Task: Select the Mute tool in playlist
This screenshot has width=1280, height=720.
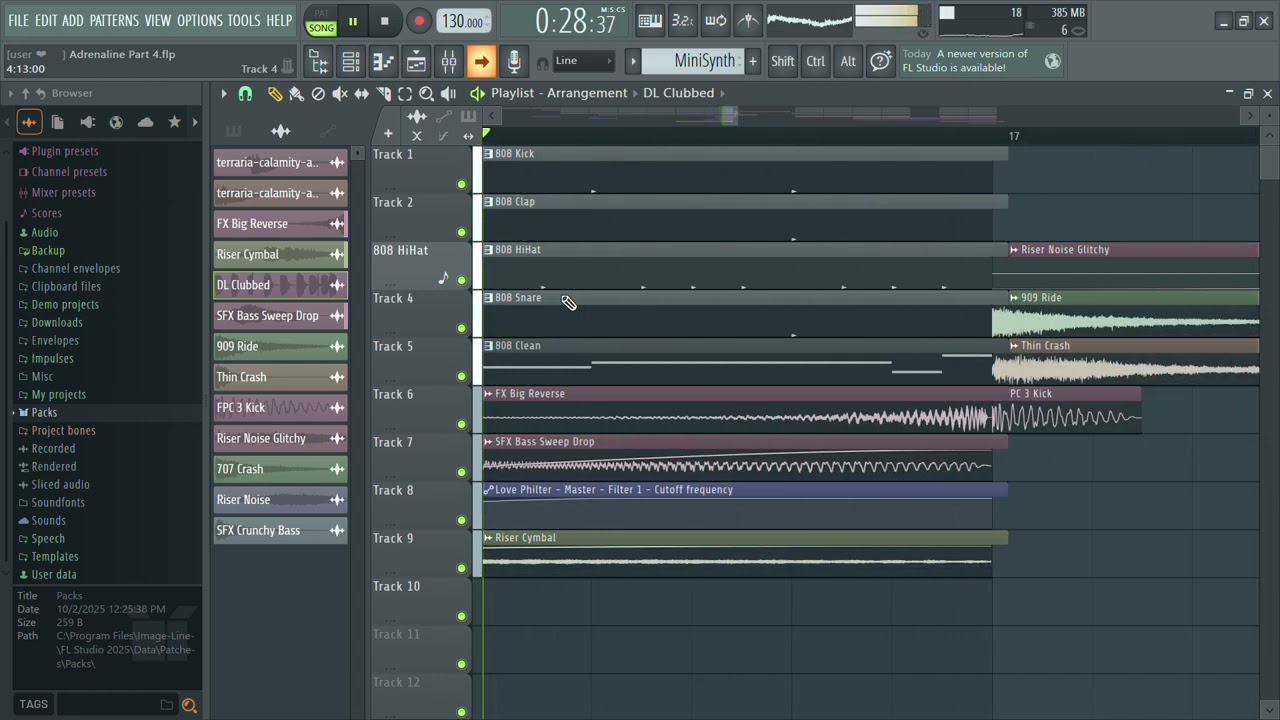Action: point(340,93)
